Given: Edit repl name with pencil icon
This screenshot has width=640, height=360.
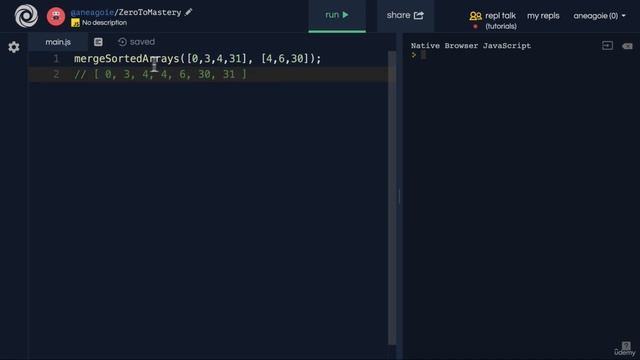Looking at the screenshot, I should (x=188, y=12).
